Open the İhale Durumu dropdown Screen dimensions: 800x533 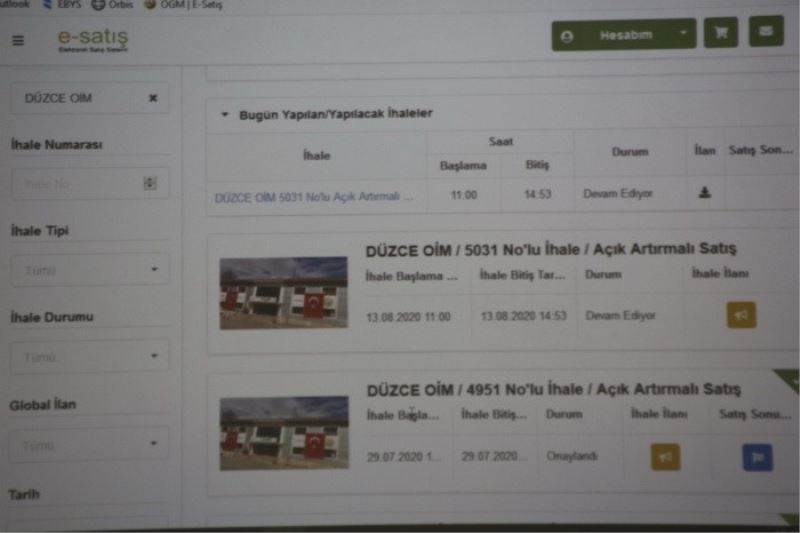click(90, 356)
